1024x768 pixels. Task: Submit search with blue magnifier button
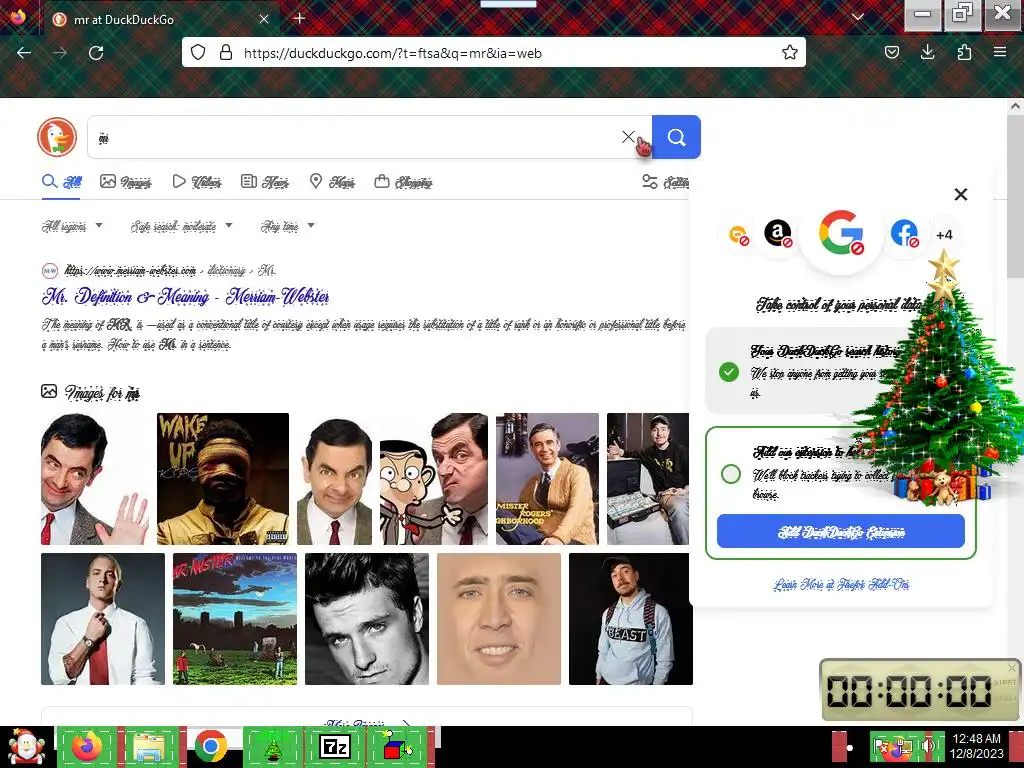tap(676, 137)
